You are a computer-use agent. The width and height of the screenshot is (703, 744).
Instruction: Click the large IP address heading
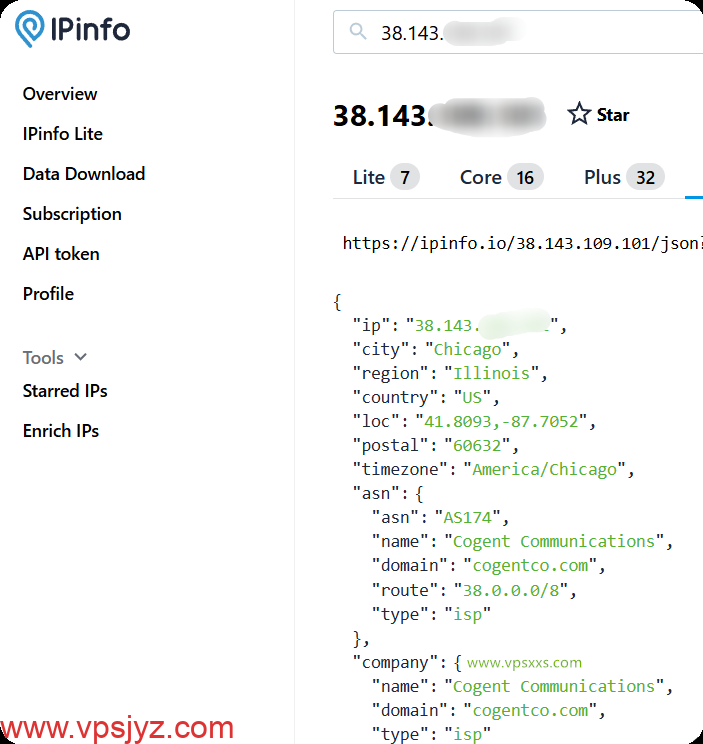click(x=439, y=115)
